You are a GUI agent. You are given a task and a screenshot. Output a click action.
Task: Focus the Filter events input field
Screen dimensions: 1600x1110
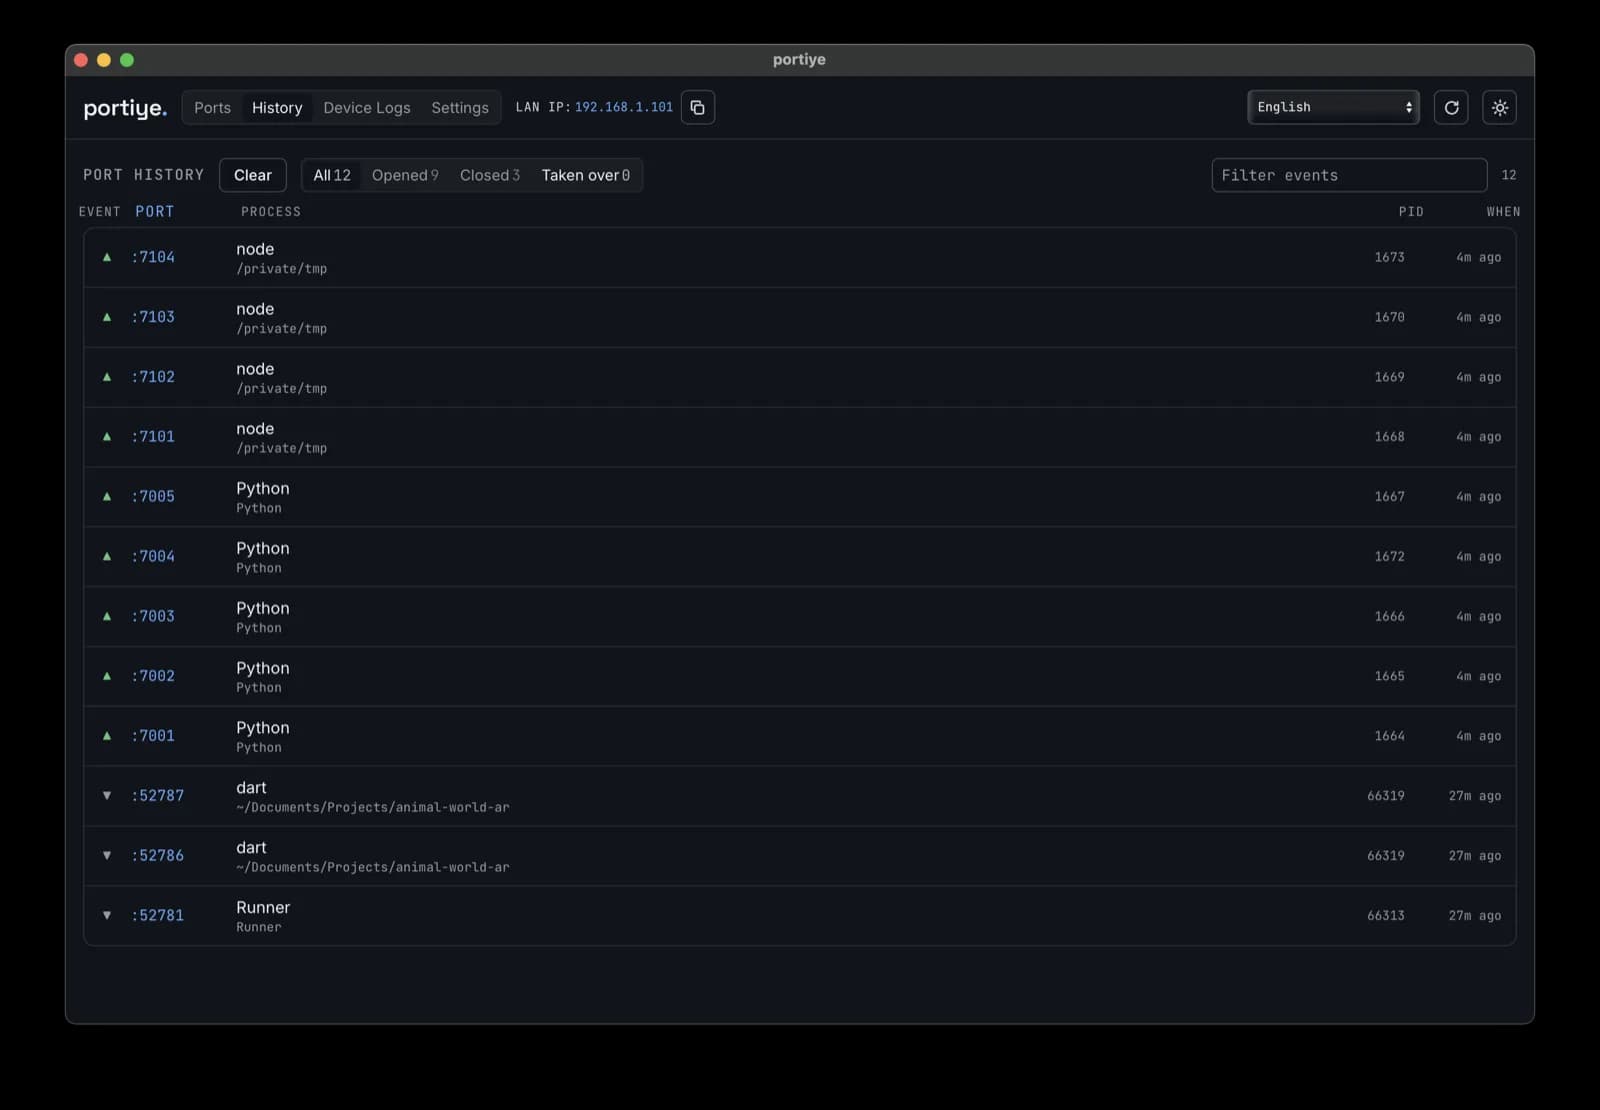(1349, 175)
